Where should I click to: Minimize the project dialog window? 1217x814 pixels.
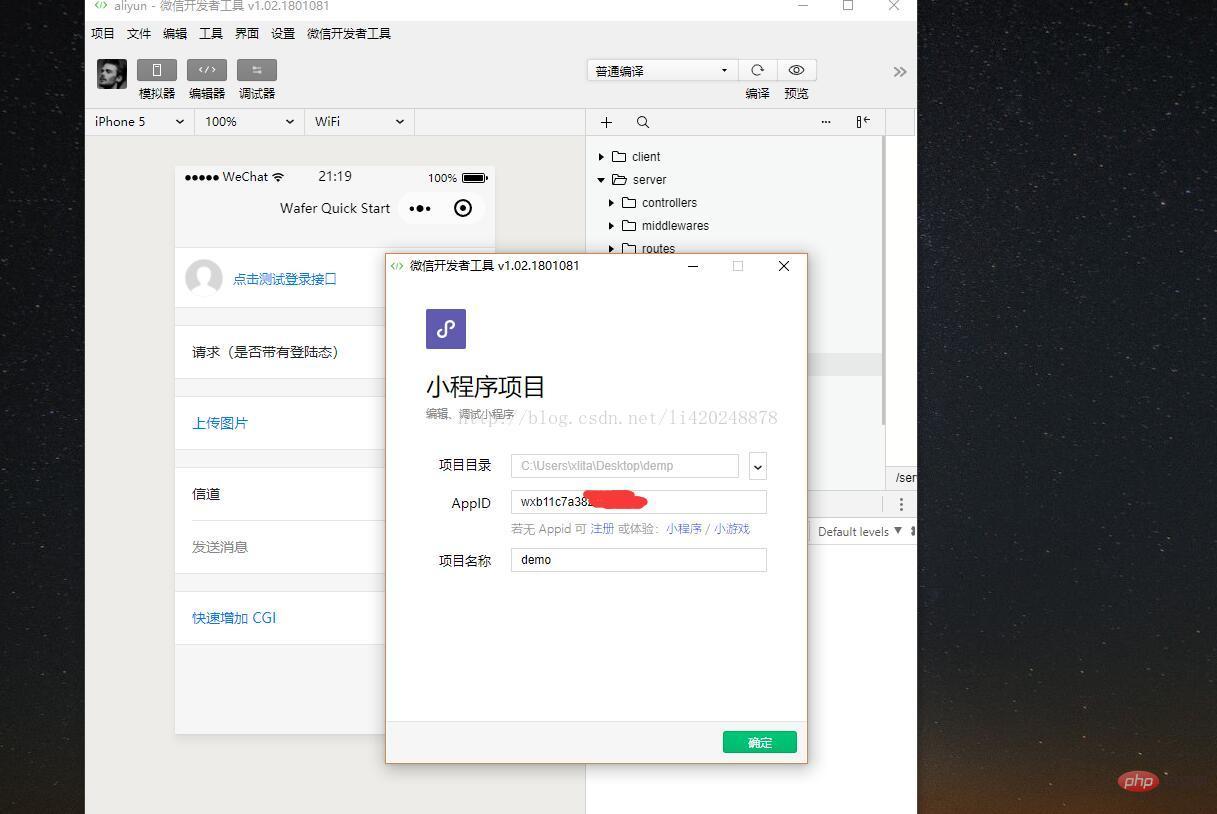[x=693, y=266]
